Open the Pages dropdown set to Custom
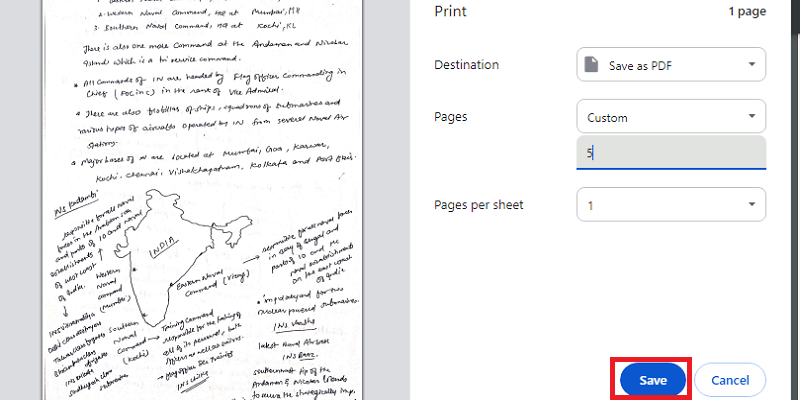 [x=671, y=117]
